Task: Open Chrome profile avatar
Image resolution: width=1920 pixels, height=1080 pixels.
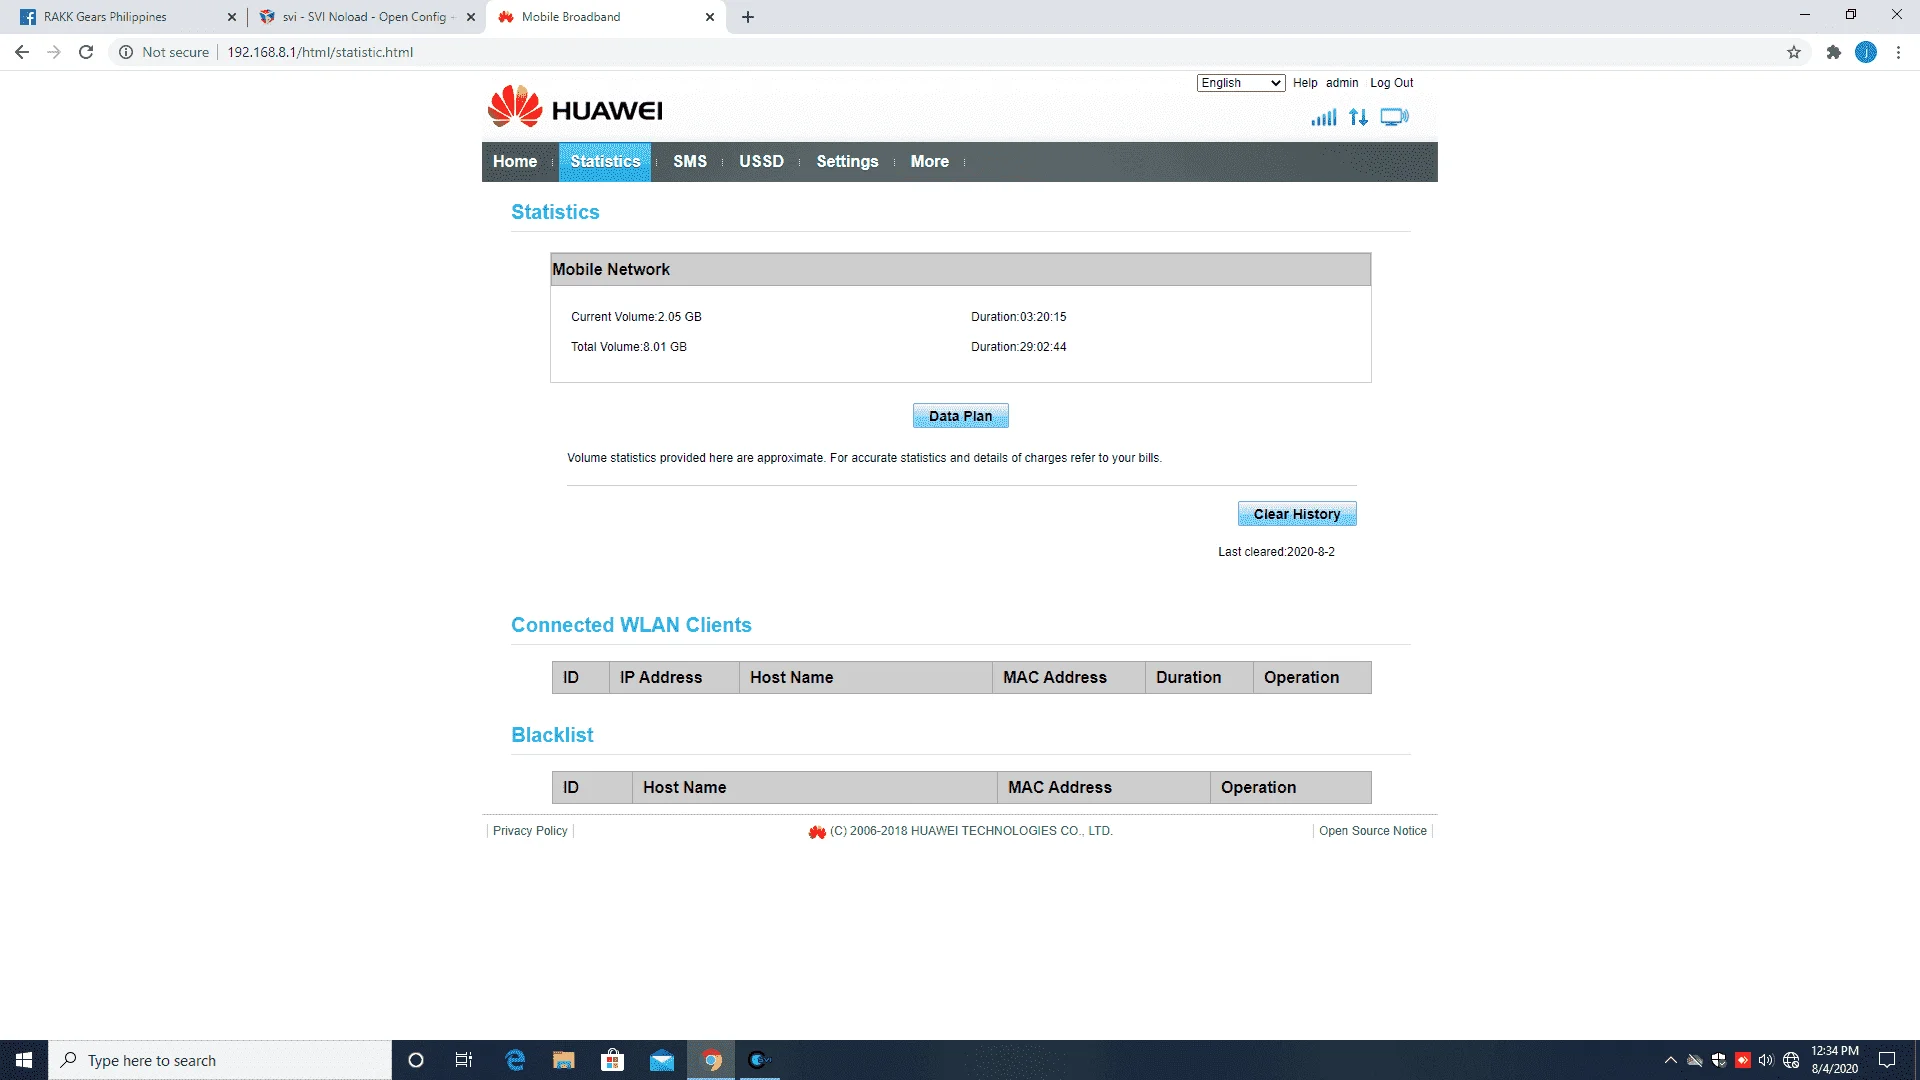Action: point(1866,52)
